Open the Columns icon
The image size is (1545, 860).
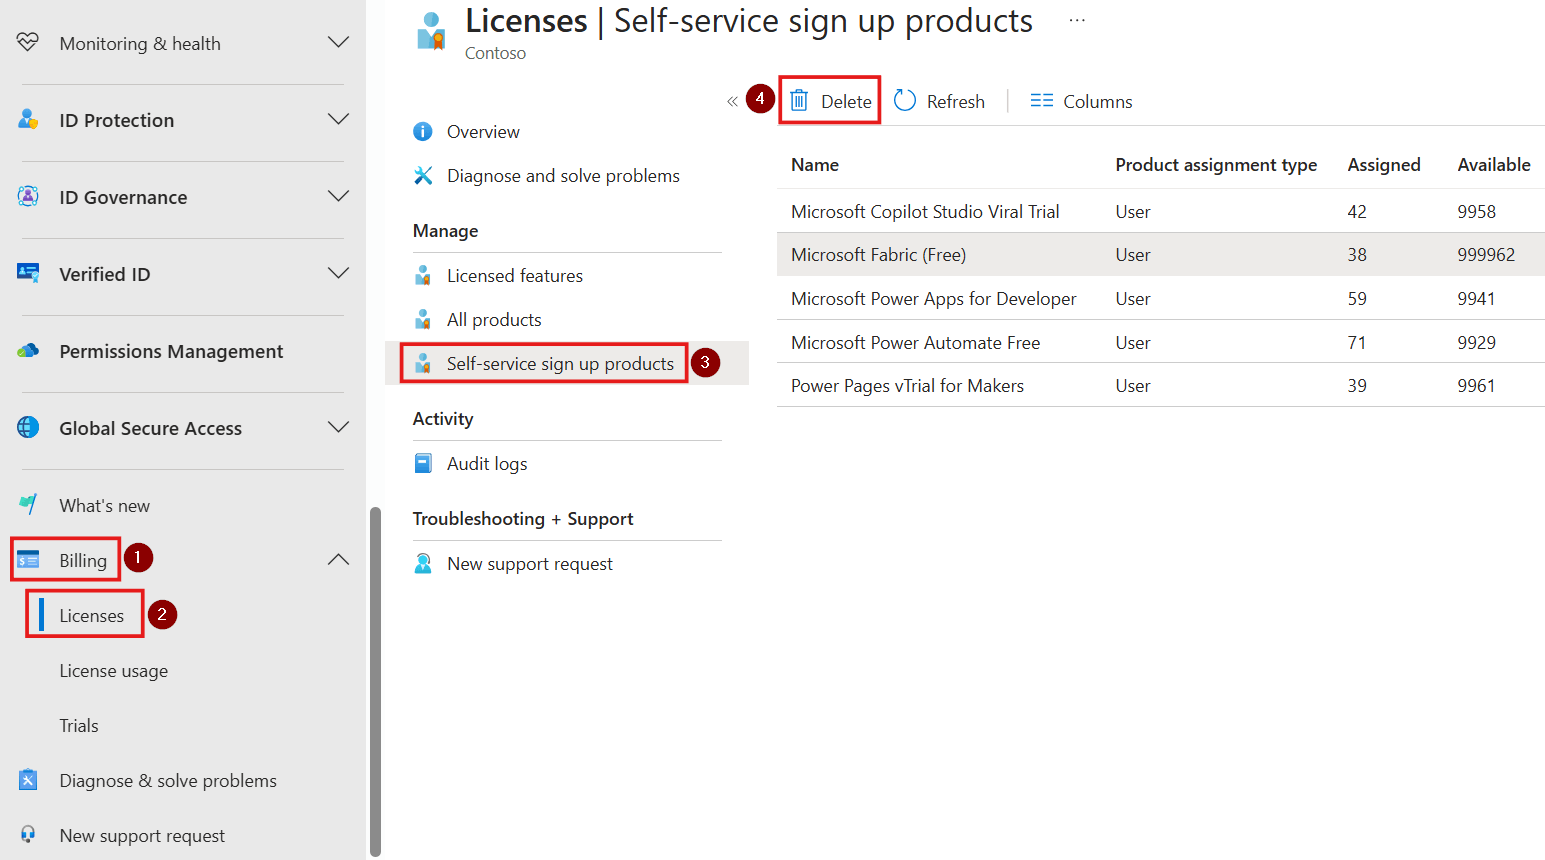pos(1040,100)
